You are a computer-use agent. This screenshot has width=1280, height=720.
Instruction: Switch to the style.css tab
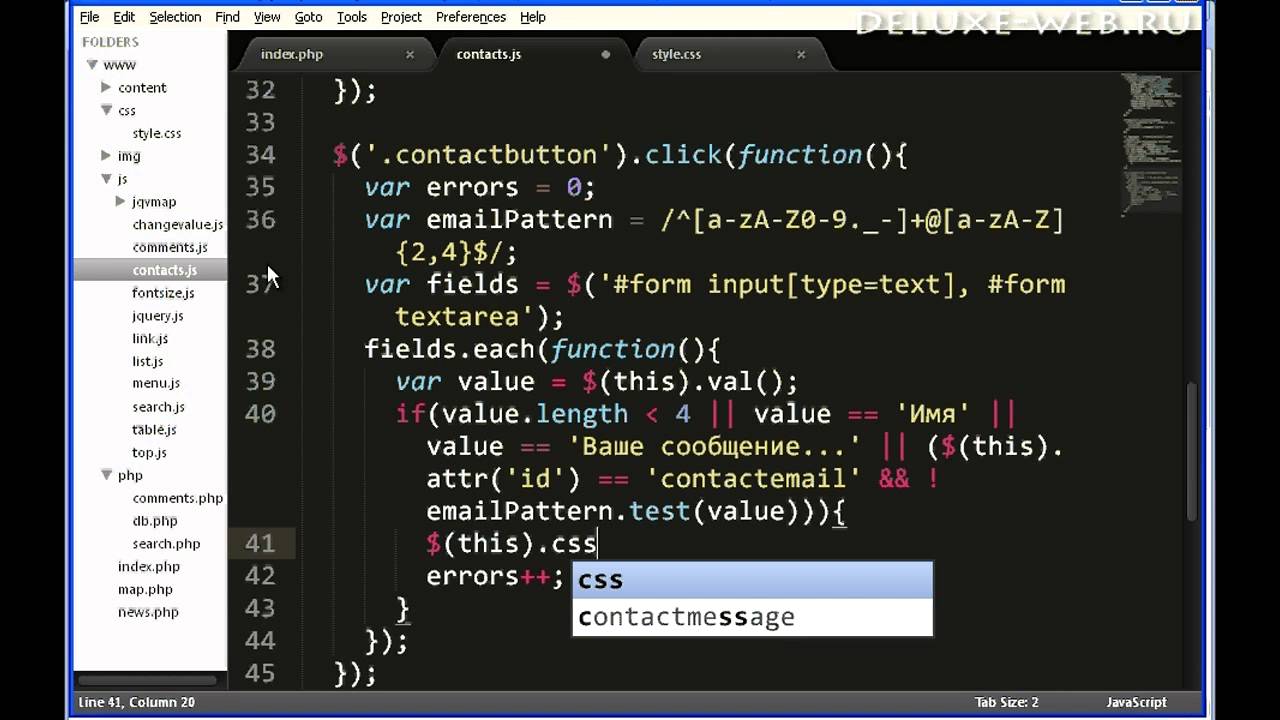point(677,54)
